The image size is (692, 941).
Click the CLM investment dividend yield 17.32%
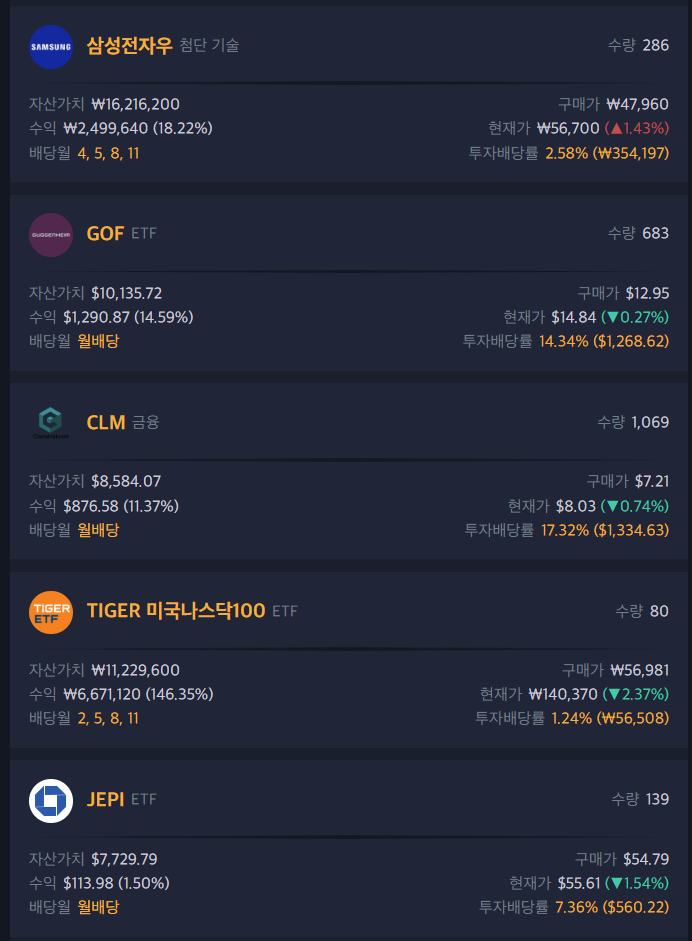[565, 530]
